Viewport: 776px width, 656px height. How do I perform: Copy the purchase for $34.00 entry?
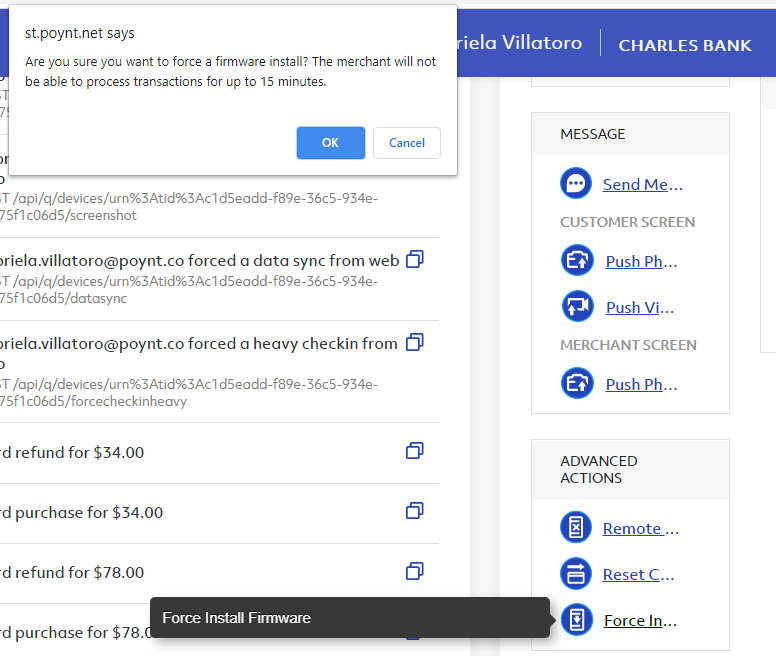point(415,511)
